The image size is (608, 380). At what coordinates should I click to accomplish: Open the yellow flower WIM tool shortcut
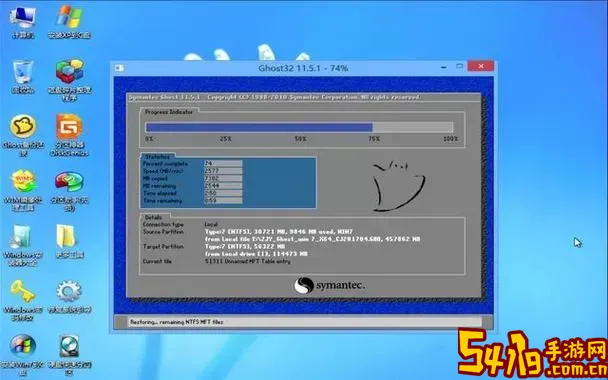23,190
